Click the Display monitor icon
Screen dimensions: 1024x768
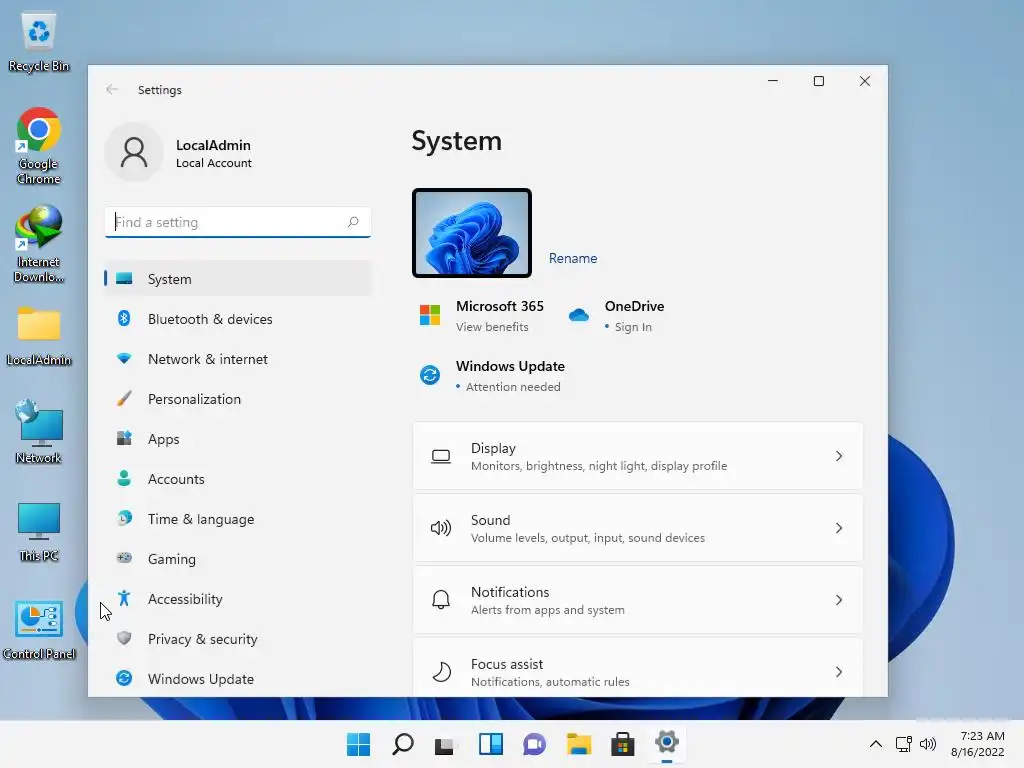(x=441, y=456)
